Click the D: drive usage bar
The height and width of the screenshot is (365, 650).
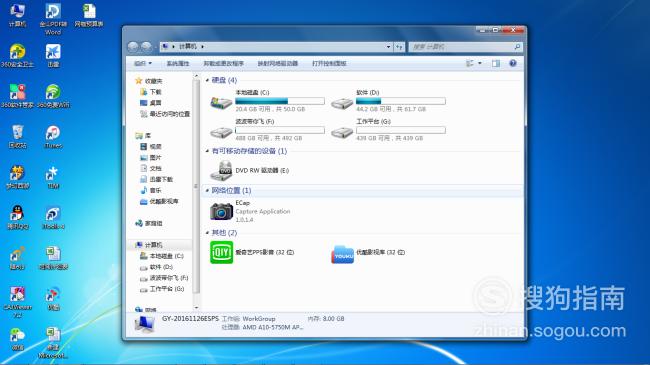coord(401,101)
